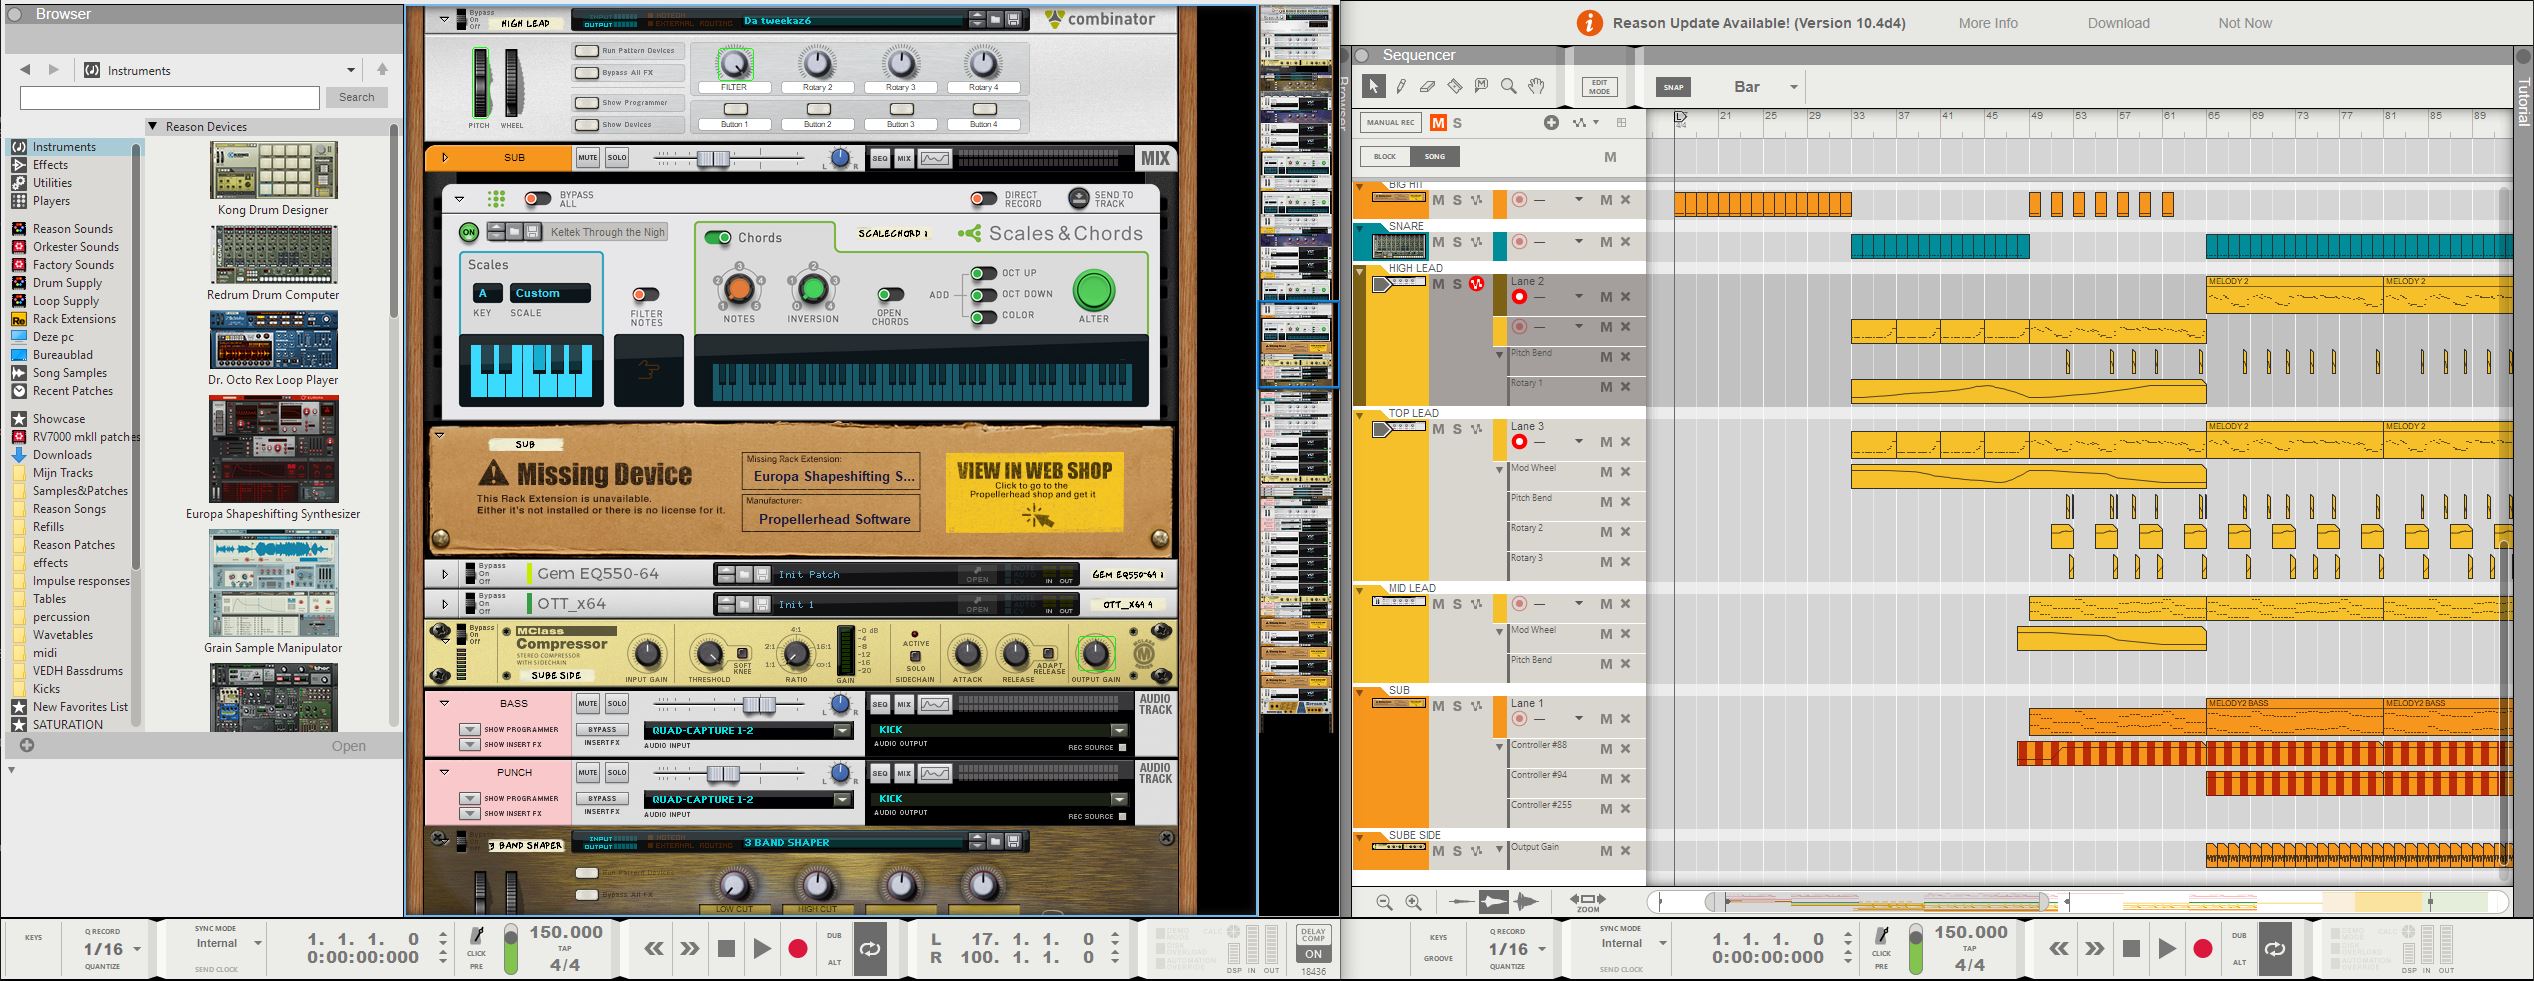
Task: Select Players in Browser list
Action: point(51,201)
